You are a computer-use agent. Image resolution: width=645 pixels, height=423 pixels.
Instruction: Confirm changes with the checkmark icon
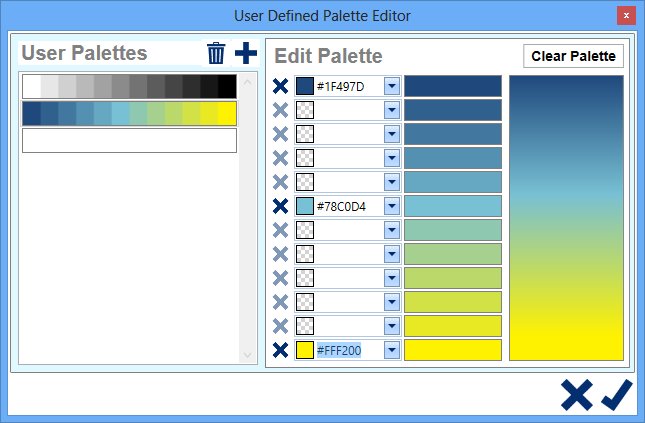click(617, 394)
